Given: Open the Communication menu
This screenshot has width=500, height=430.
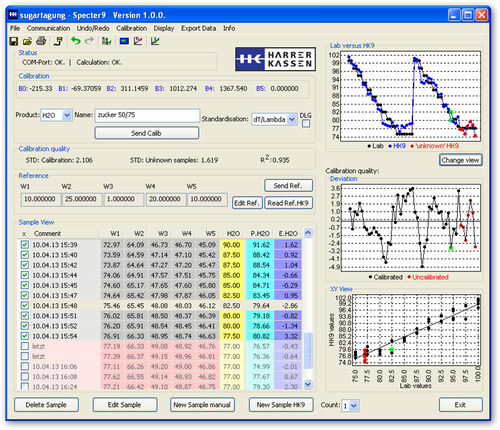Looking at the screenshot, I should pyautogui.click(x=48, y=28).
